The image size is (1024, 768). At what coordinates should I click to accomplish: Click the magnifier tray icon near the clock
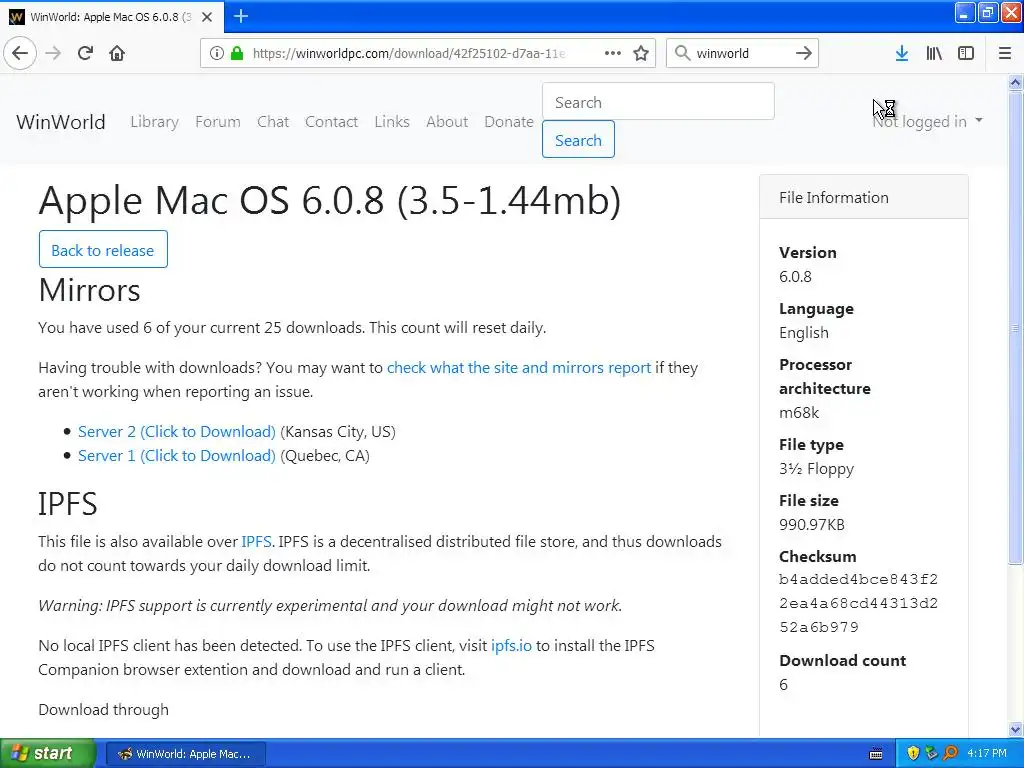pyautogui.click(x=950, y=754)
